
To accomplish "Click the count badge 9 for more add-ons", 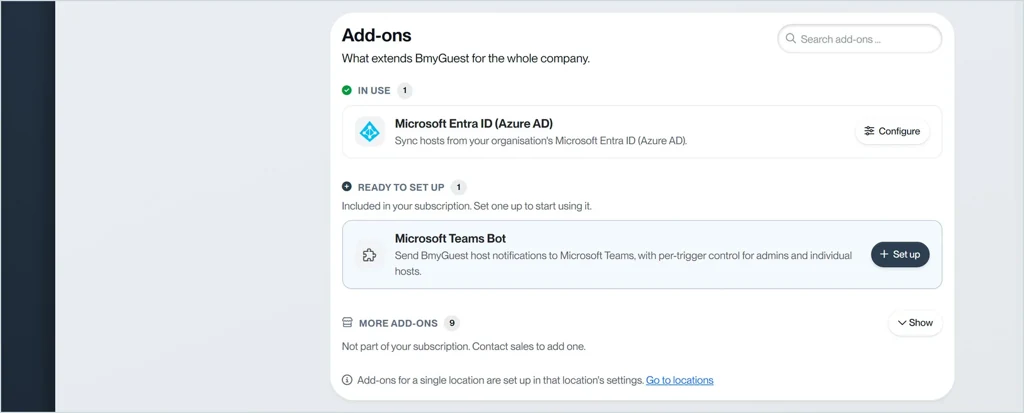I will (x=451, y=323).
